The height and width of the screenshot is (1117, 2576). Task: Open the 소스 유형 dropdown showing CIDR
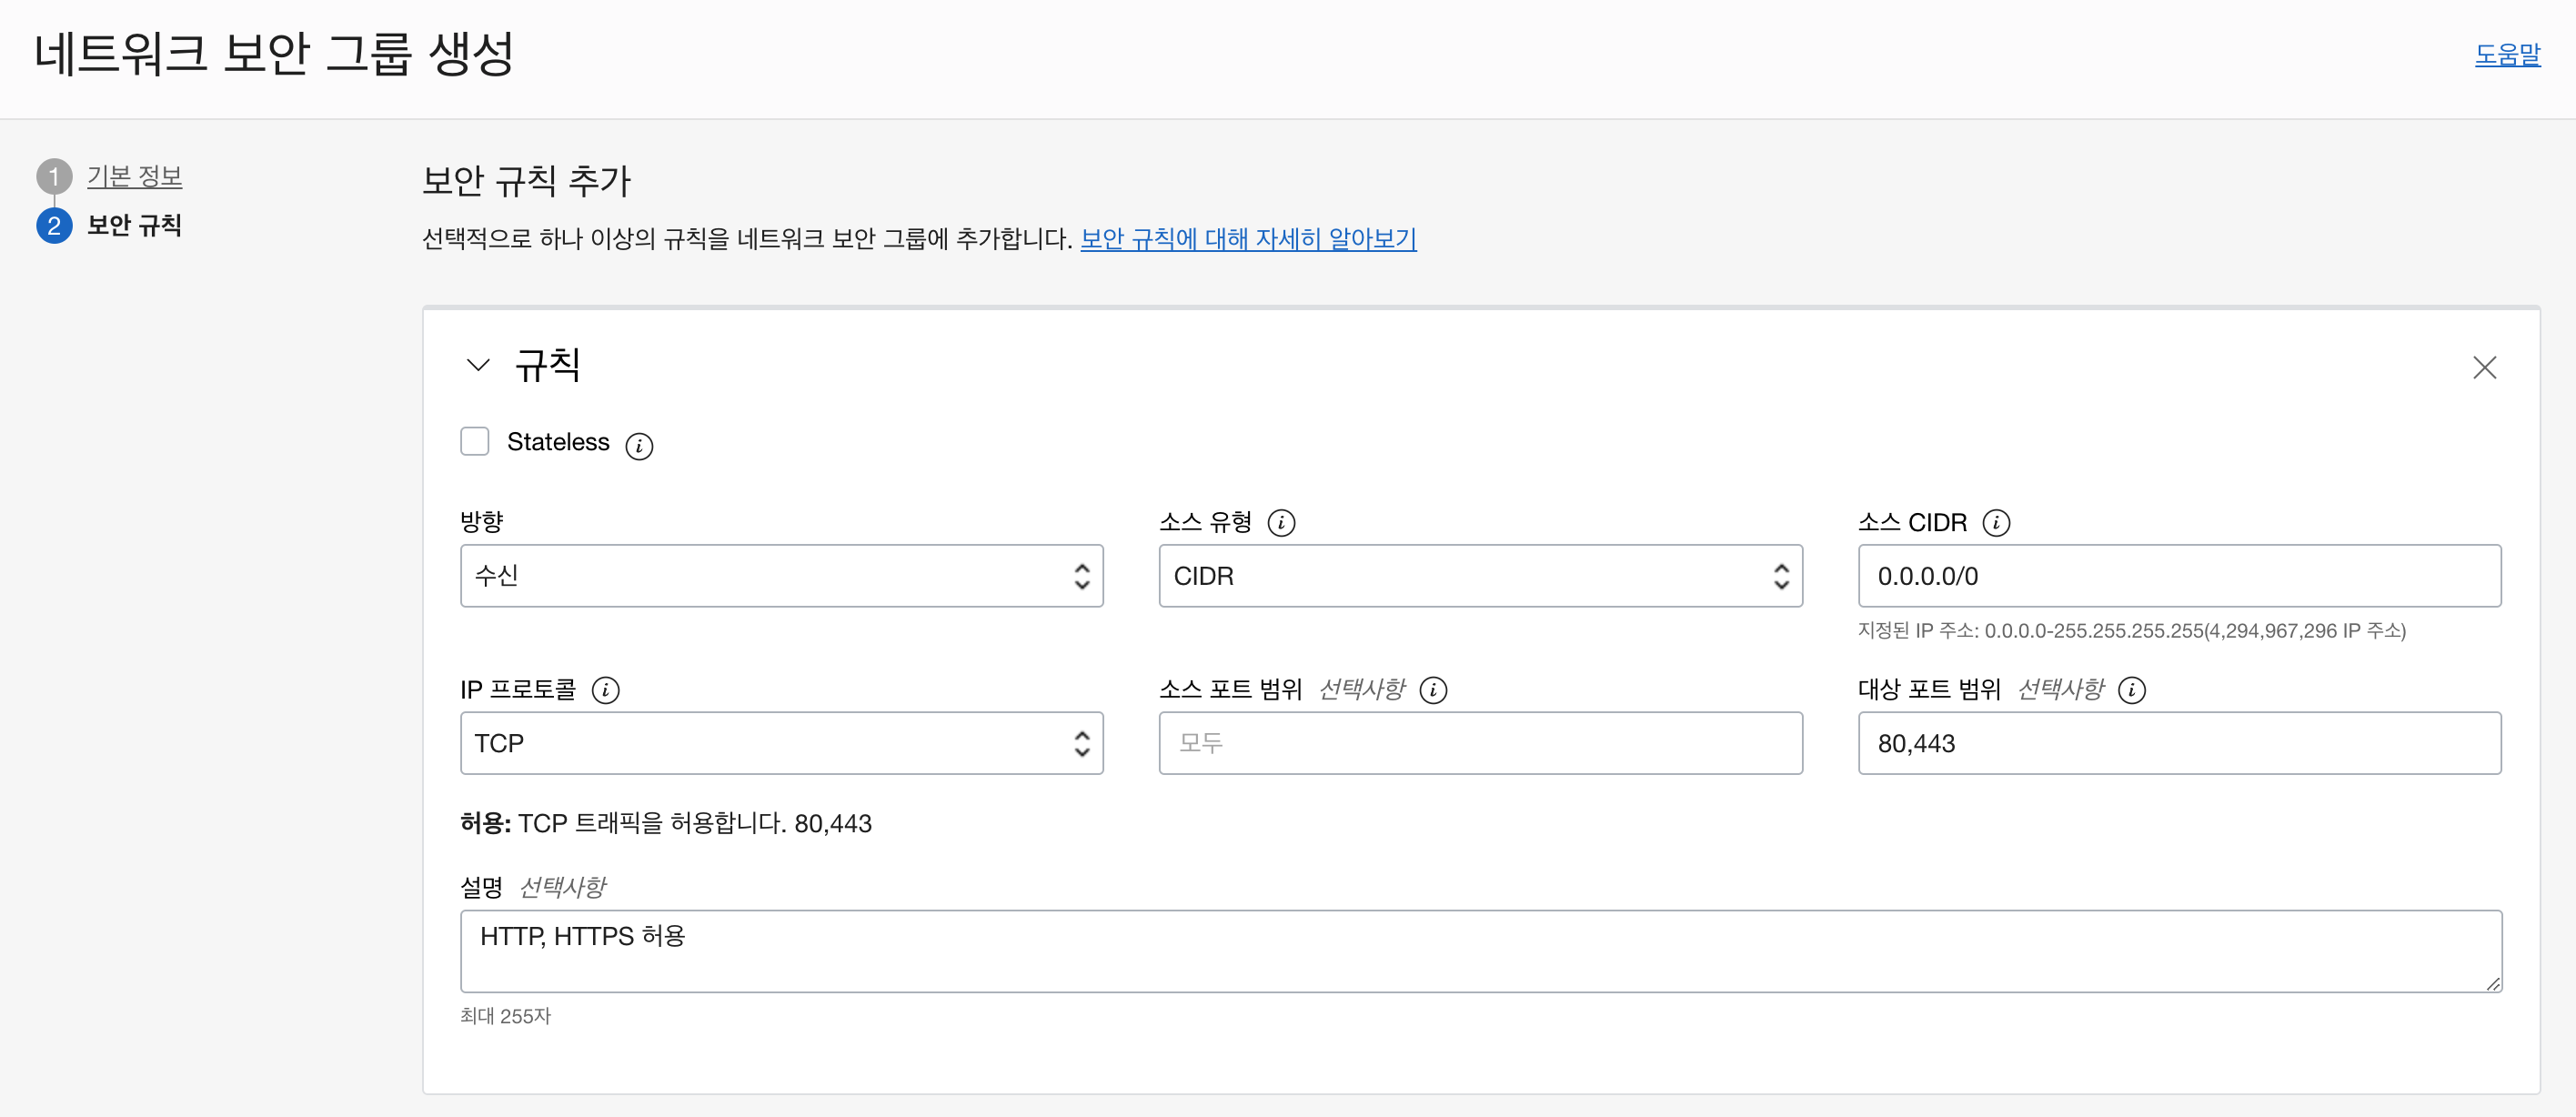(1479, 576)
